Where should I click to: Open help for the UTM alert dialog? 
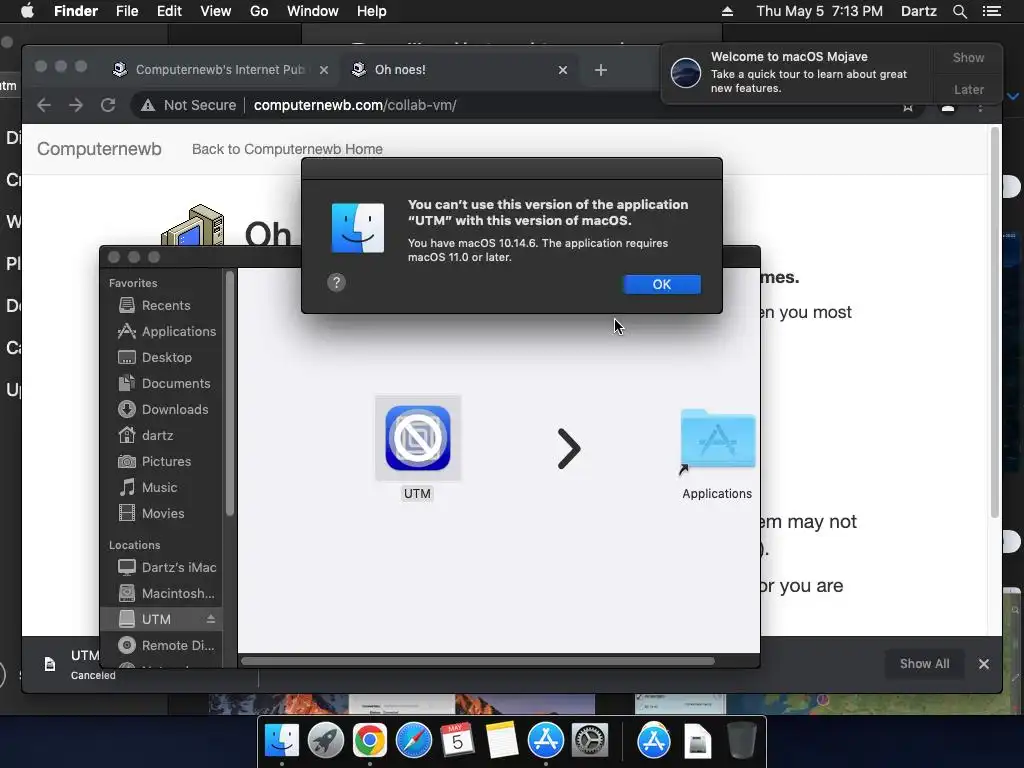point(336,283)
